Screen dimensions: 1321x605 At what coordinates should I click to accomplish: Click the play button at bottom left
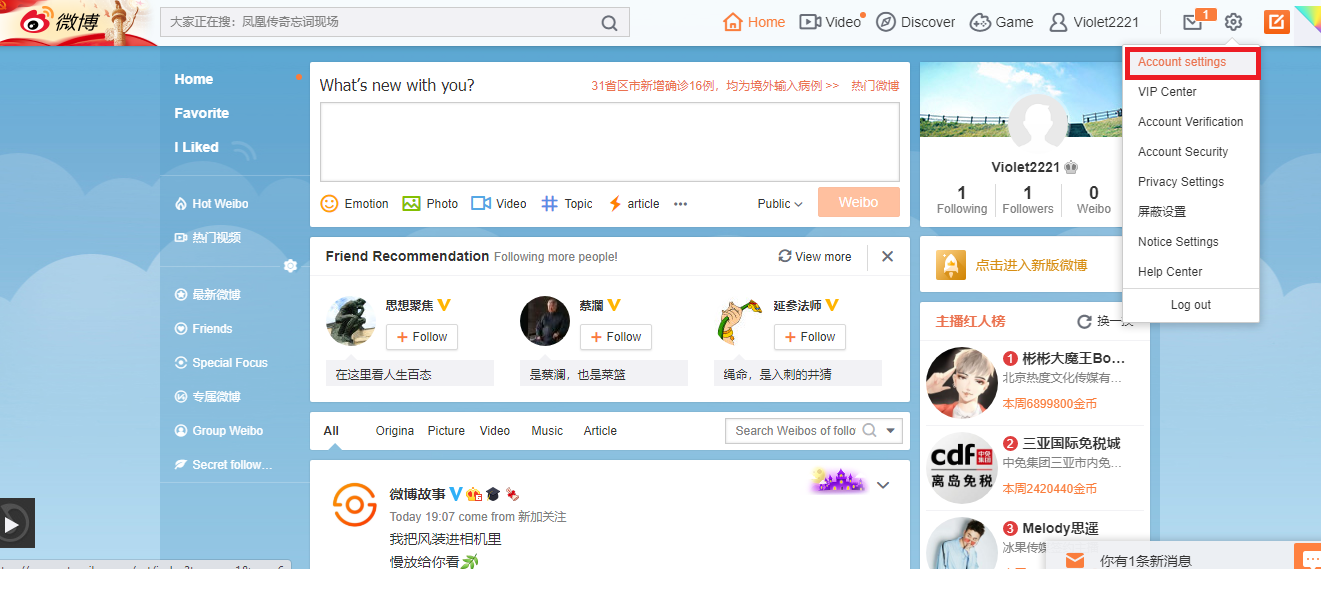pyautogui.click(x=12, y=523)
